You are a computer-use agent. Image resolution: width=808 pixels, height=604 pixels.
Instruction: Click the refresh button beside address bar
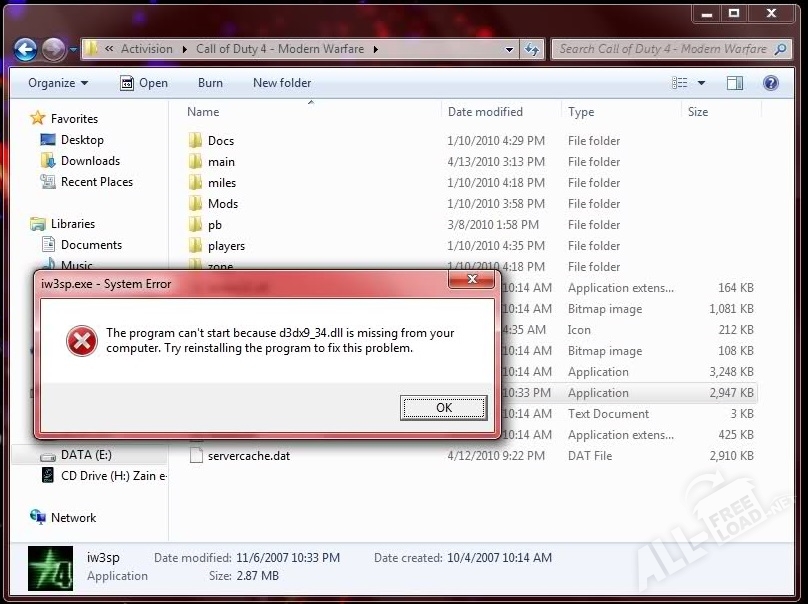pyautogui.click(x=532, y=49)
